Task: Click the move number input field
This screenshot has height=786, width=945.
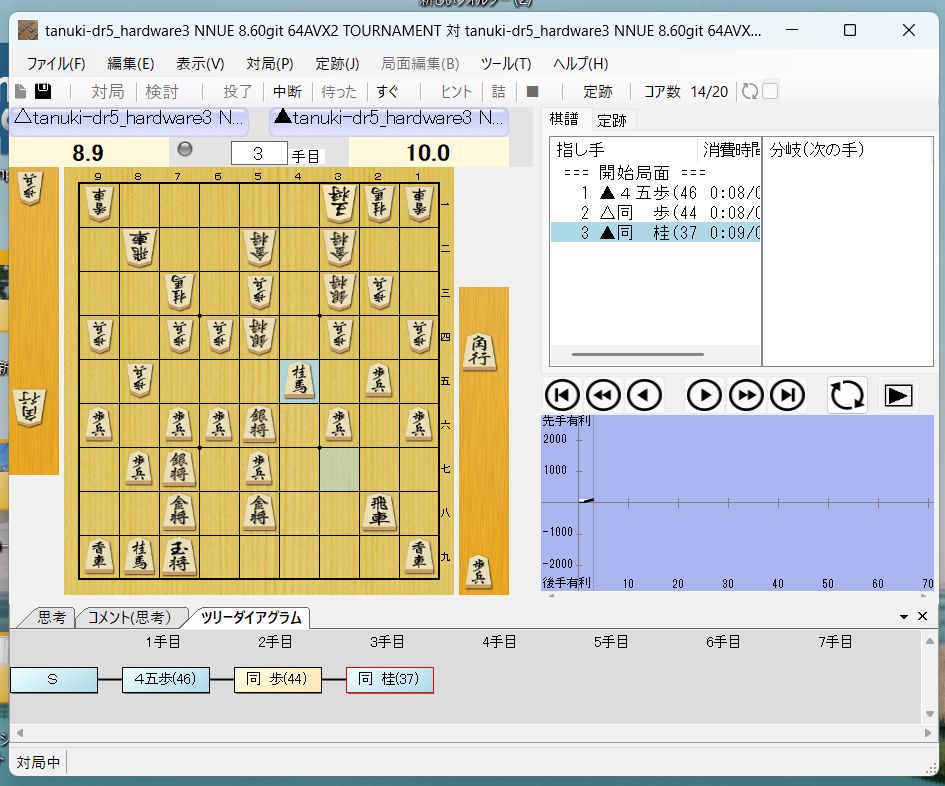Action: [258, 153]
